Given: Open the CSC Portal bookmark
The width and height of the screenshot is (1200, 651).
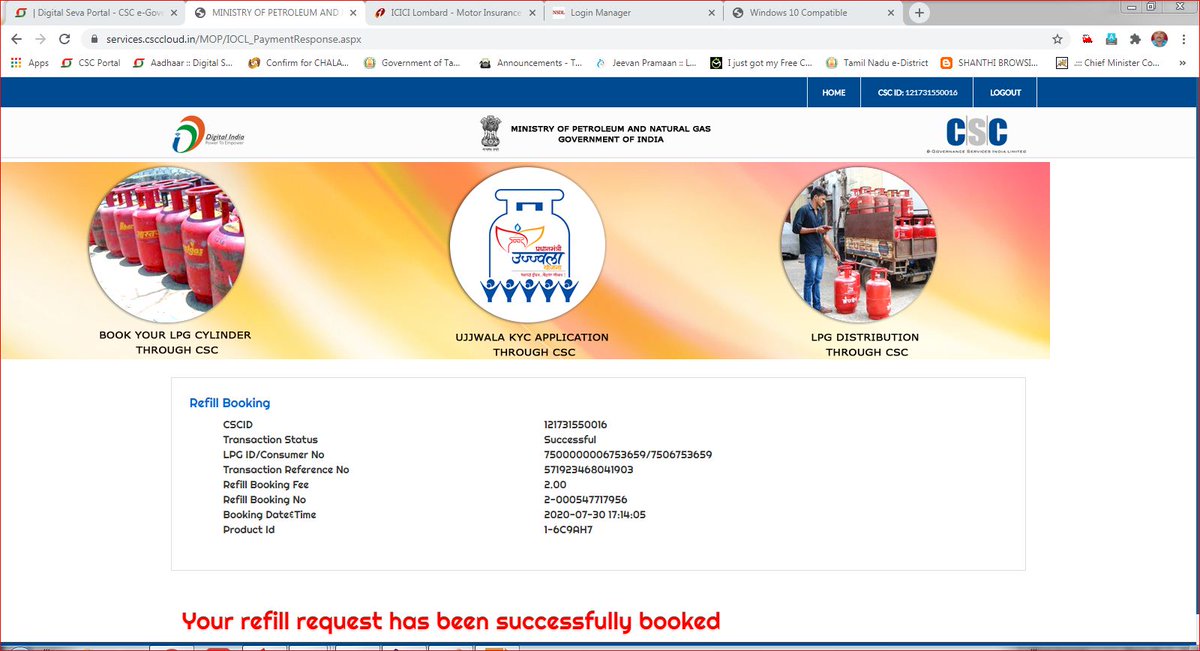Looking at the screenshot, I should (90, 63).
